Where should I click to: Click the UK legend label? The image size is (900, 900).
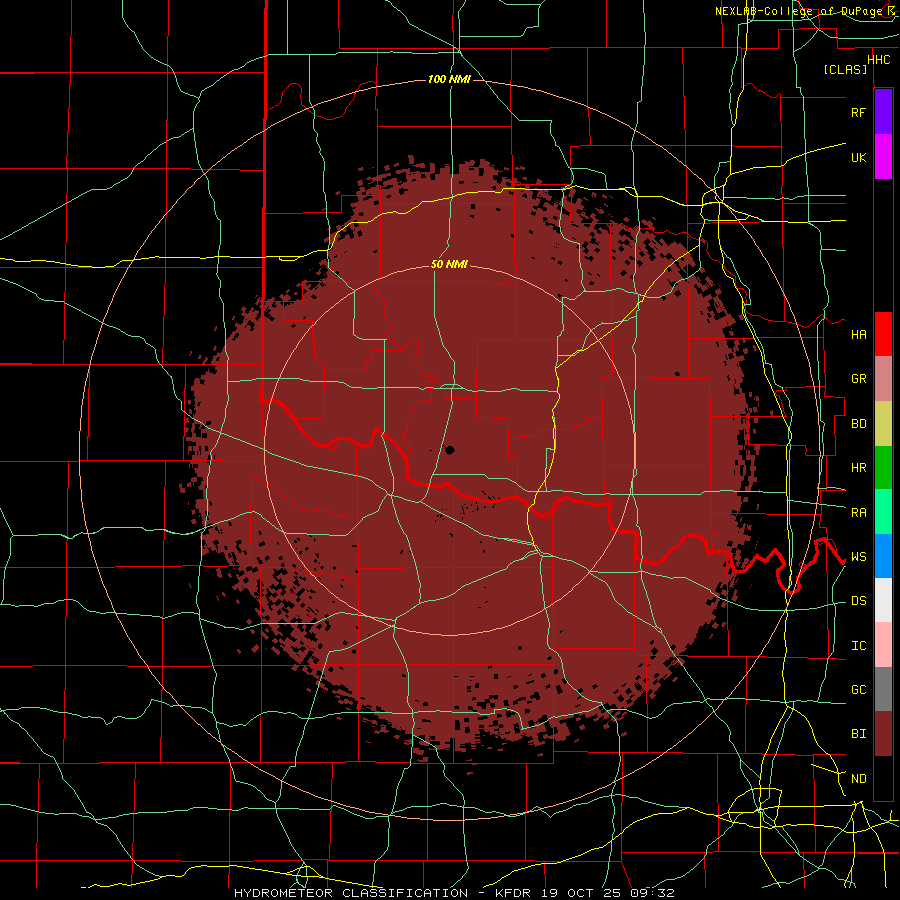[858, 157]
